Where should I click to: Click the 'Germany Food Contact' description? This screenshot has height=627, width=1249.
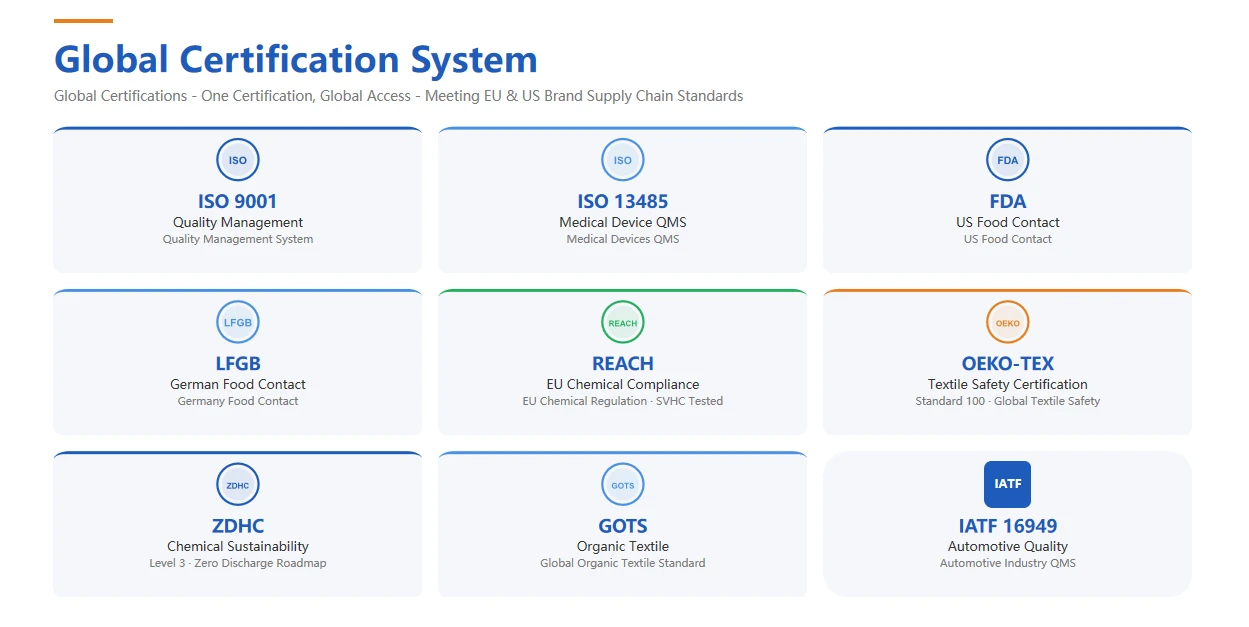click(x=238, y=401)
